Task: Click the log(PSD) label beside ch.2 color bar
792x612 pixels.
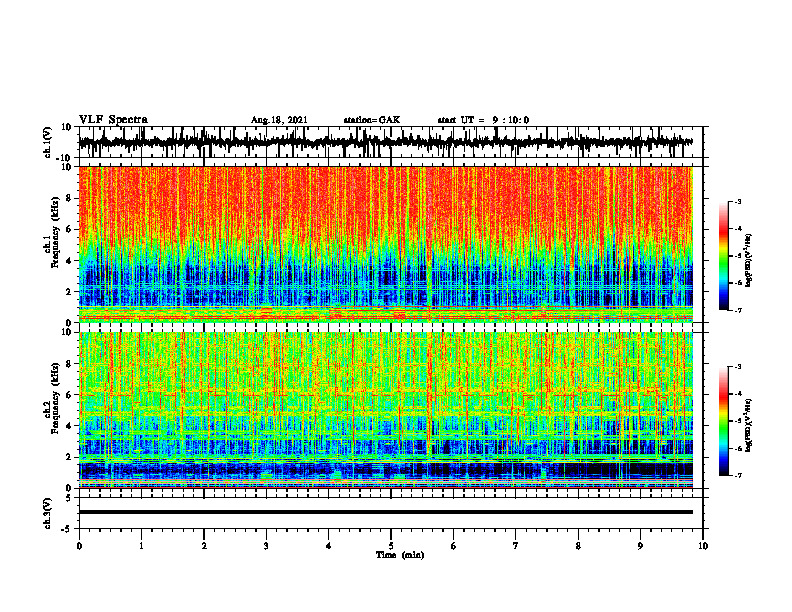Action: (x=749, y=425)
